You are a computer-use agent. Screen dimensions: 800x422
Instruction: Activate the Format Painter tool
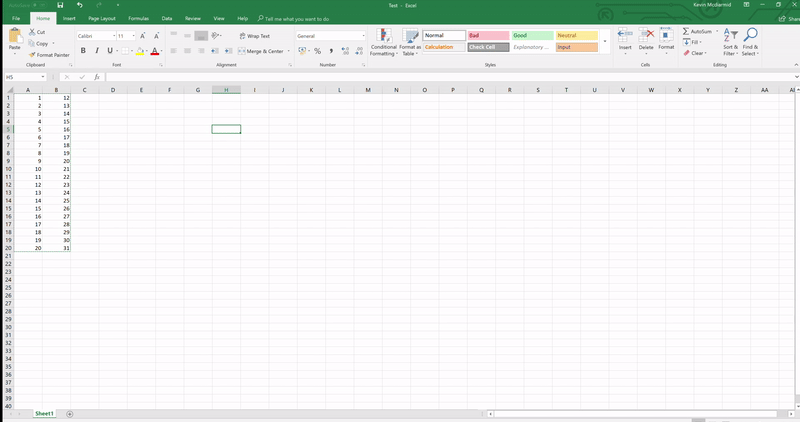pyautogui.click(x=49, y=55)
